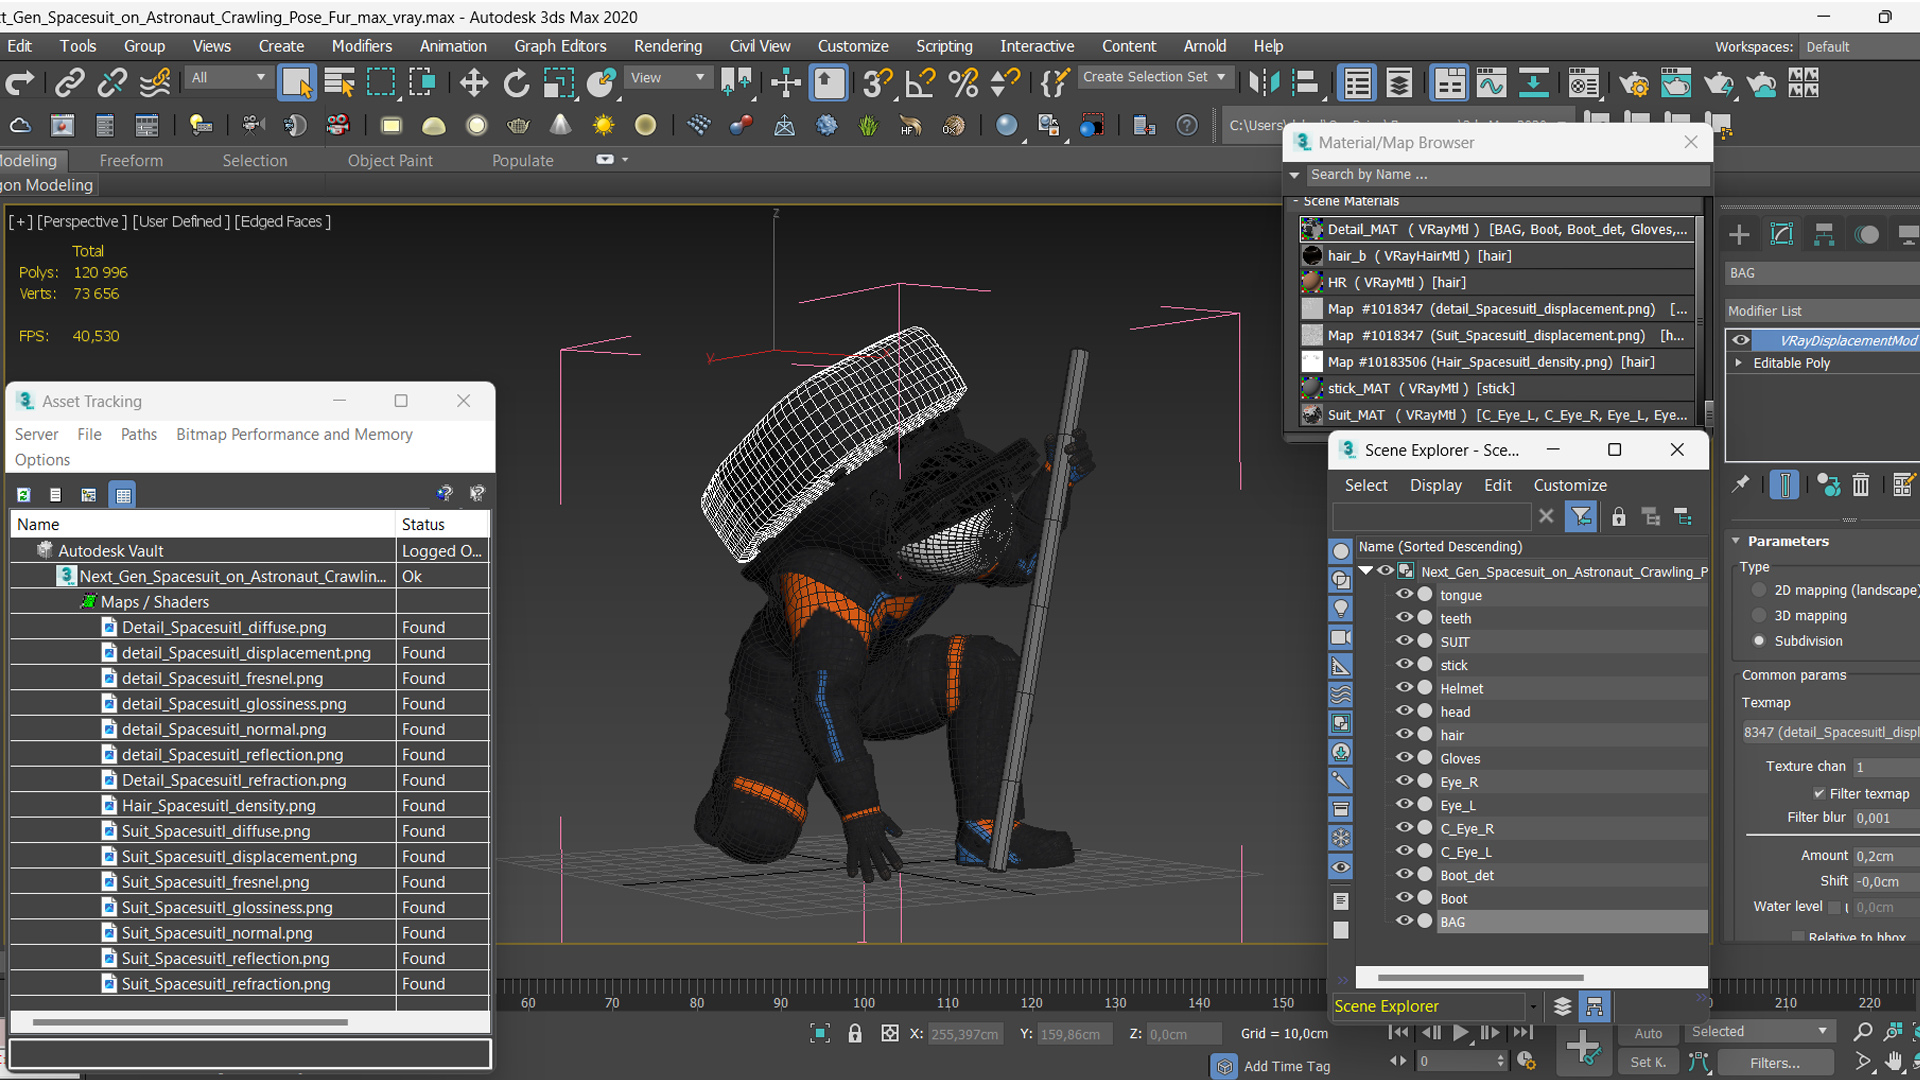1920x1080 pixels.
Task: Lock the selection in Scene Explorer toolbar
Action: [1618, 517]
